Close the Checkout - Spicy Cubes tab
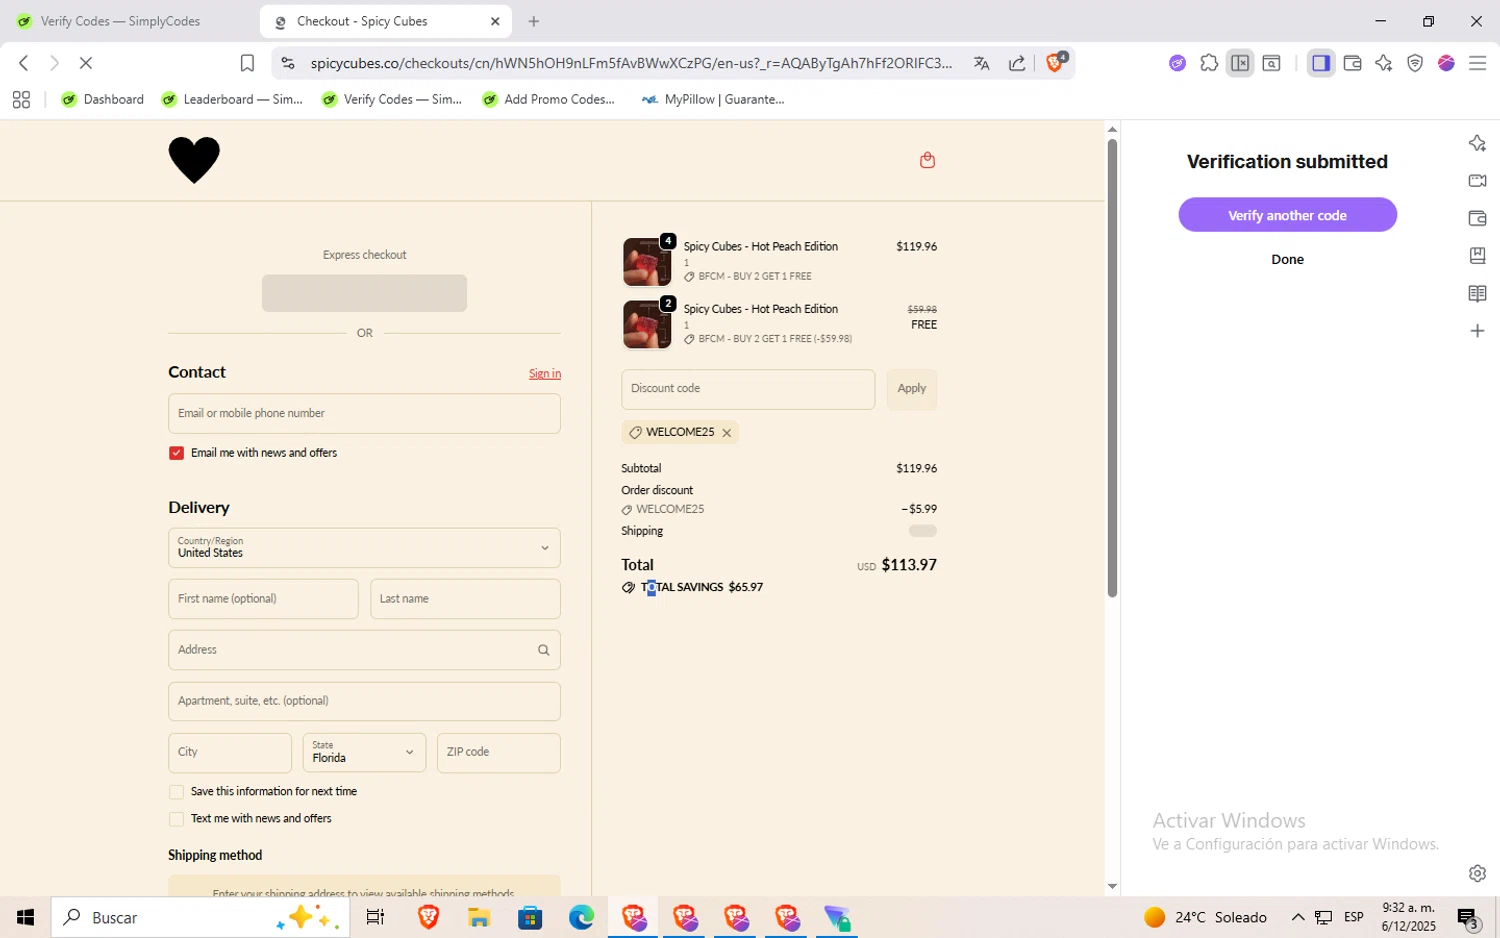Image resolution: width=1500 pixels, height=938 pixels. (x=495, y=21)
